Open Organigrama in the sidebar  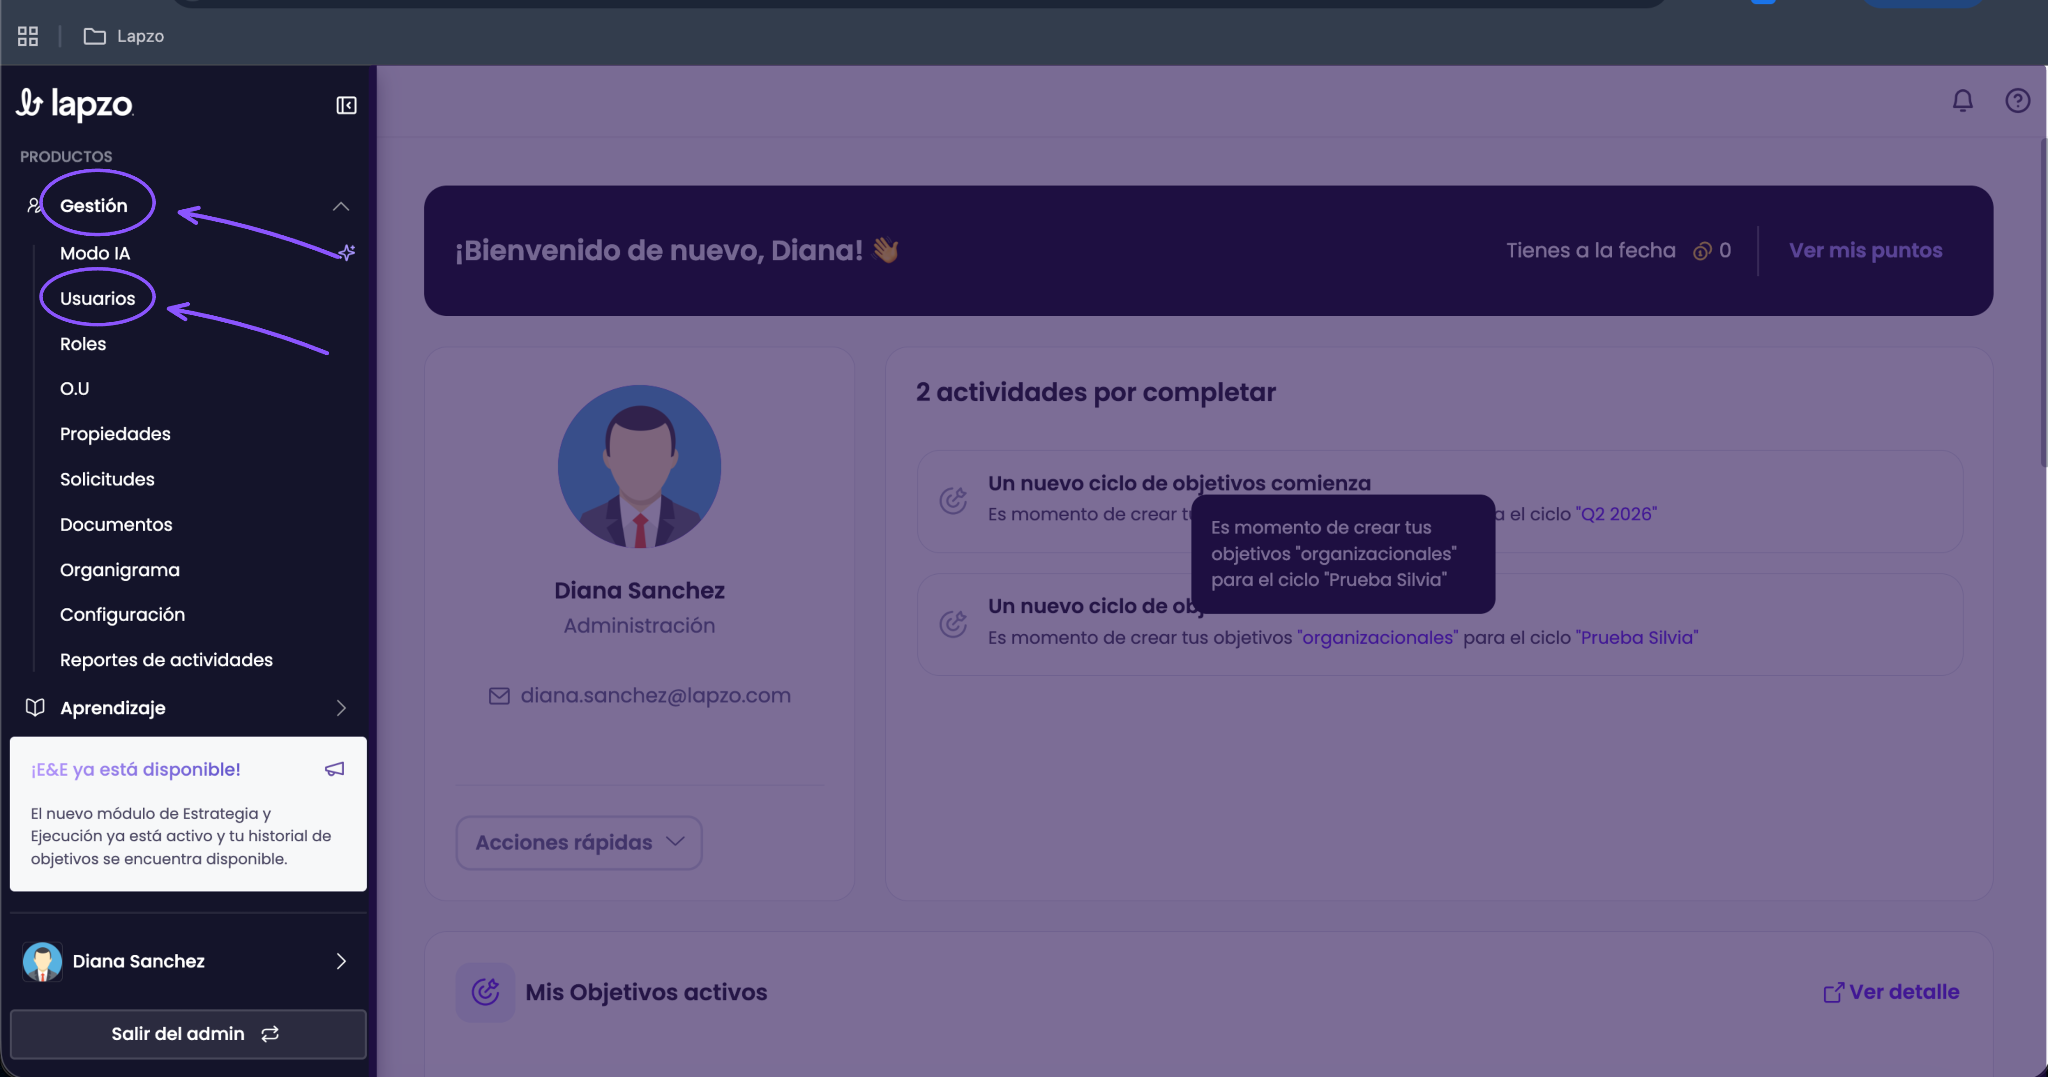point(120,570)
